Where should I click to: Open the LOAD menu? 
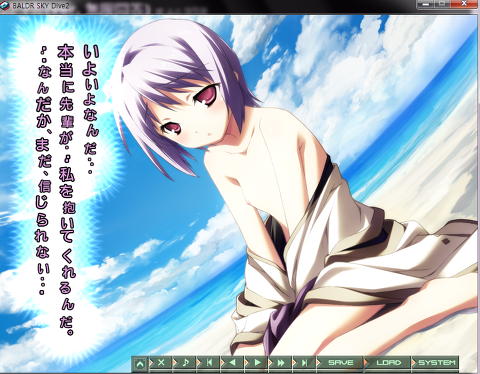(389, 363)
